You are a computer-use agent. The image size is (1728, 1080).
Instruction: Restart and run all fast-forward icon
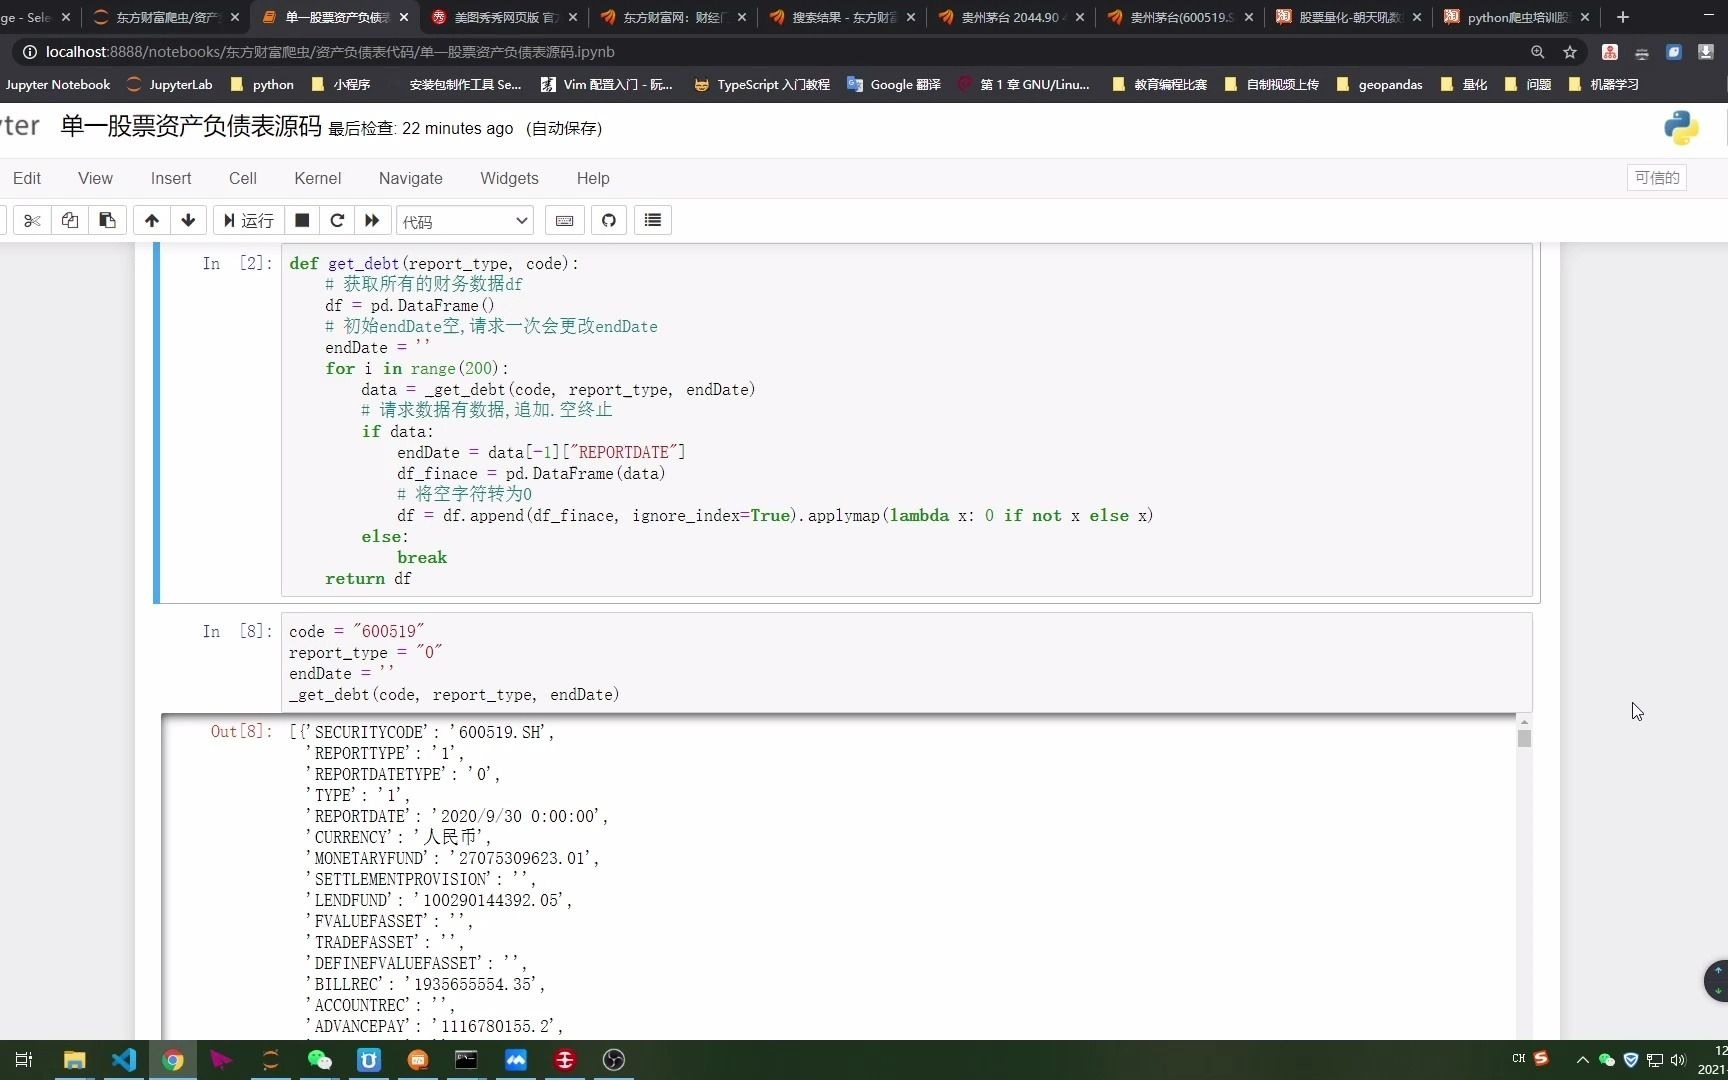point(372,220)
